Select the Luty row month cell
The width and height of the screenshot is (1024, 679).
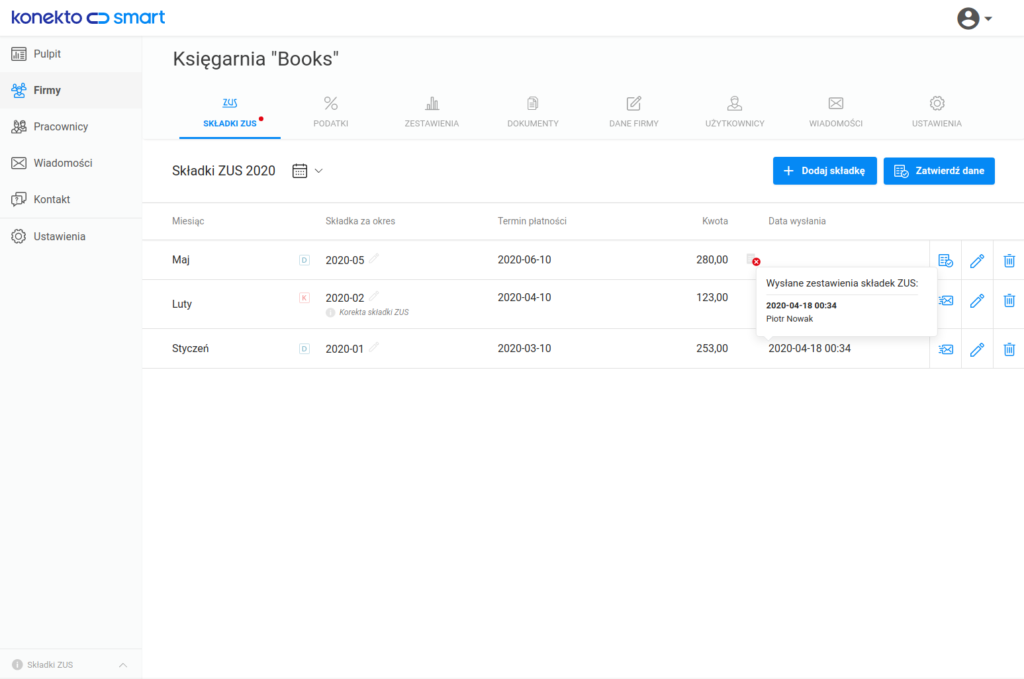(182, 304)
